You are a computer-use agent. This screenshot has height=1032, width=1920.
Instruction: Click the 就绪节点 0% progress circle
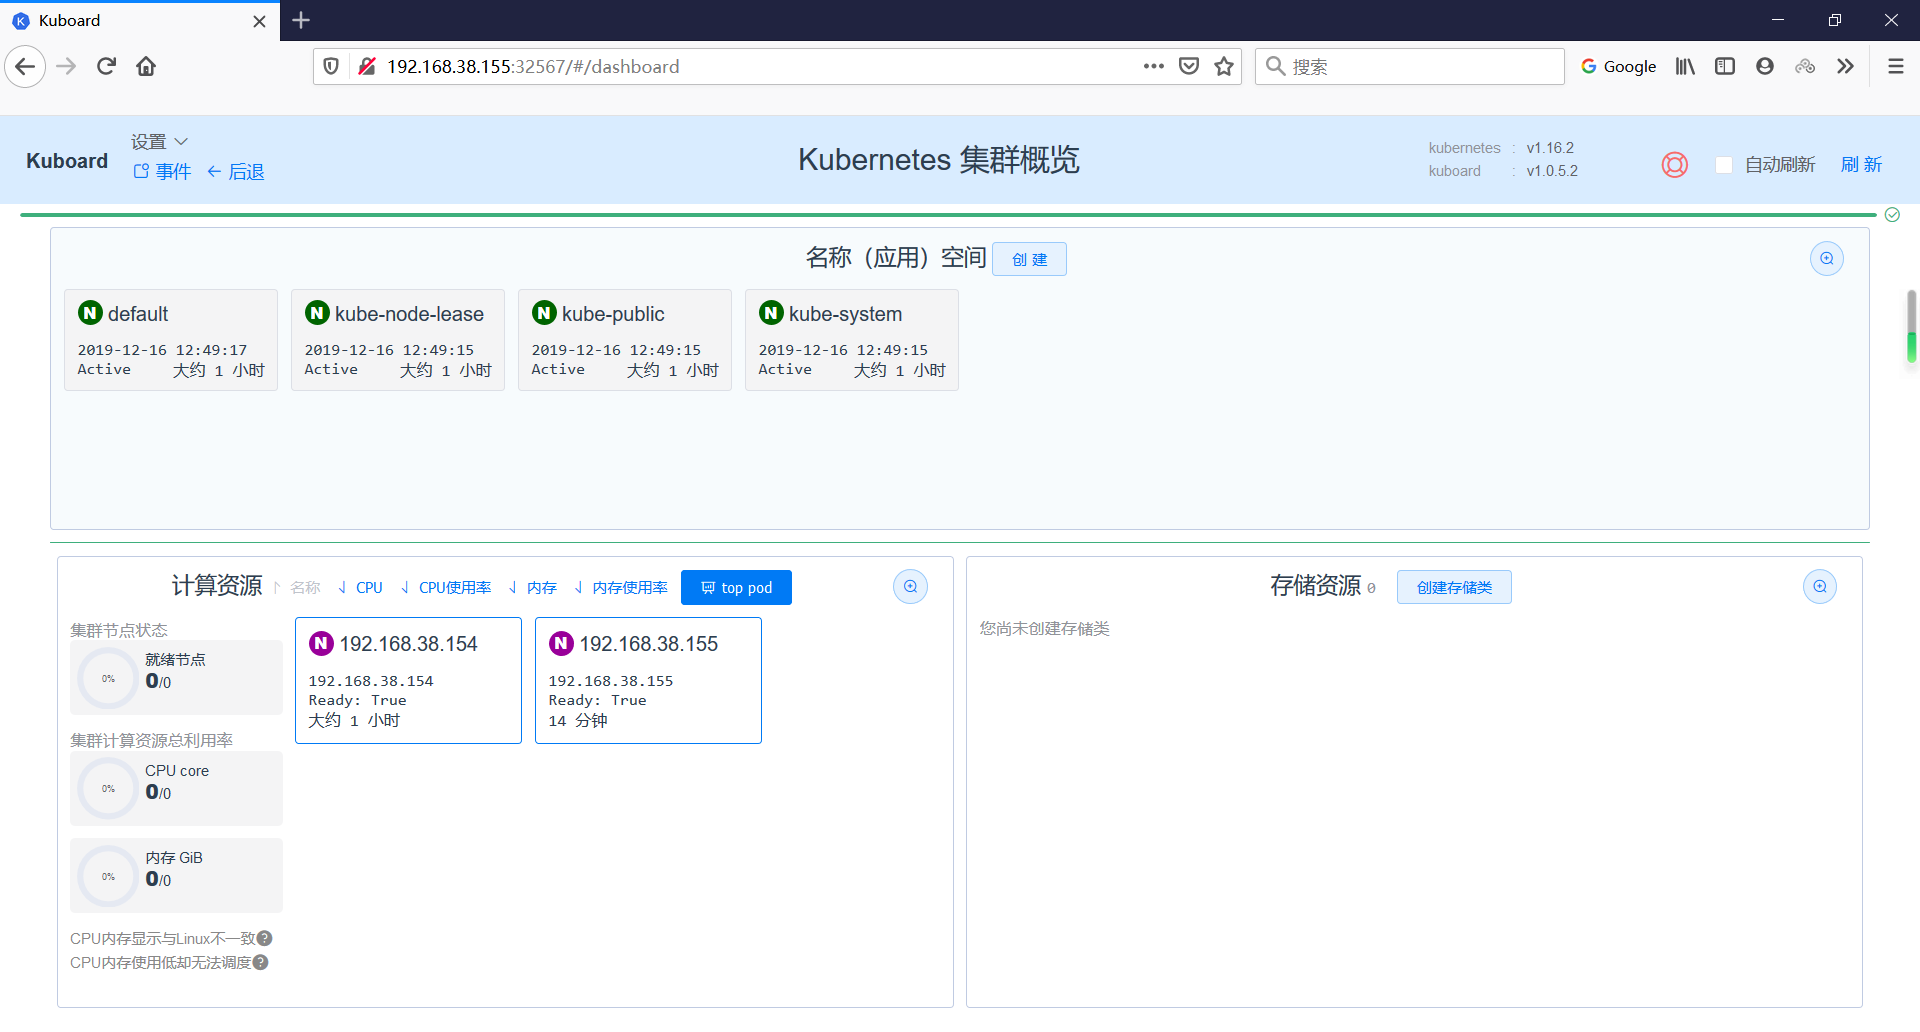(108, 678)
